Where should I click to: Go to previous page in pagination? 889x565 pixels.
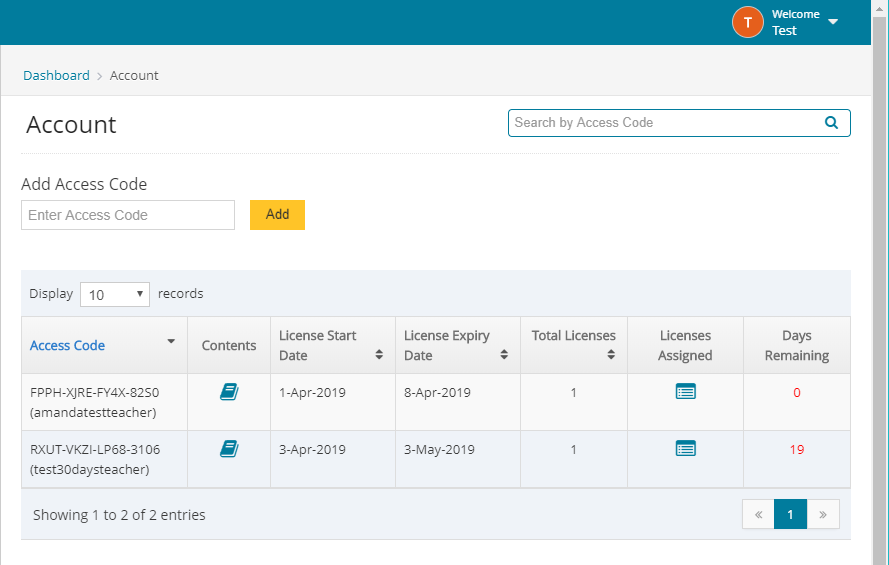pos(758,514)
